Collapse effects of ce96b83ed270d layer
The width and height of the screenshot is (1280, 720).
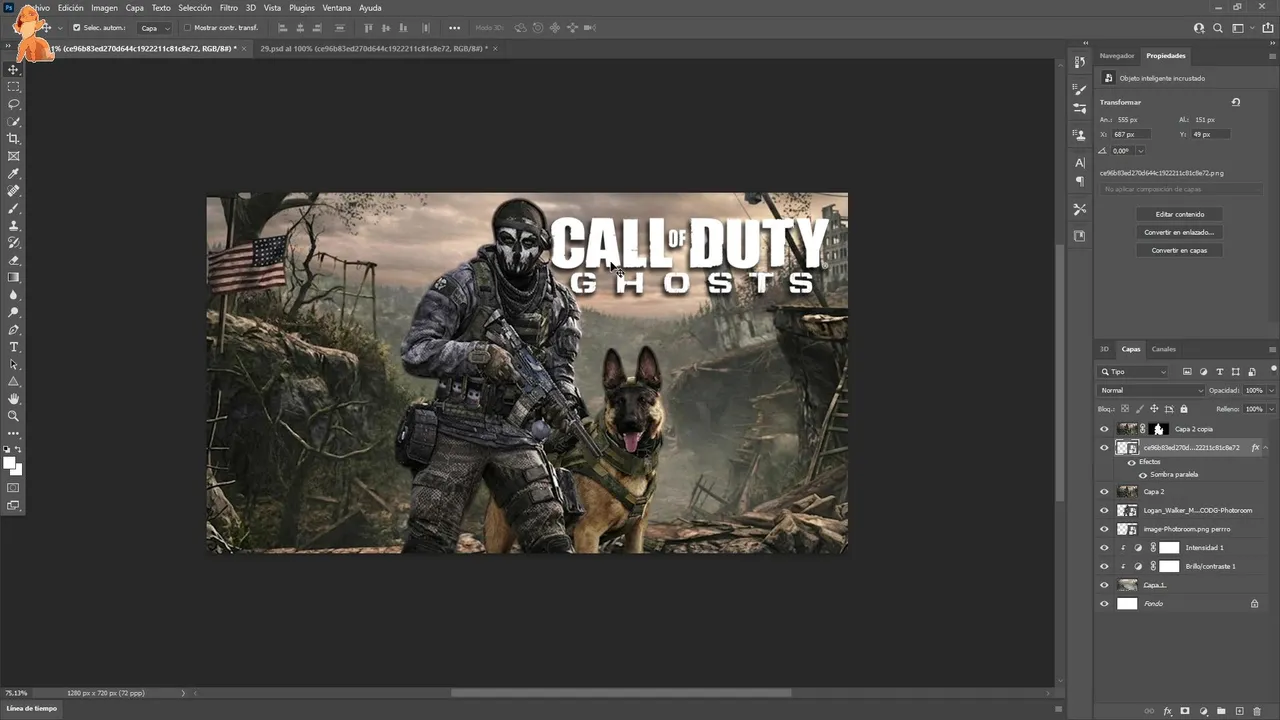1267,448
